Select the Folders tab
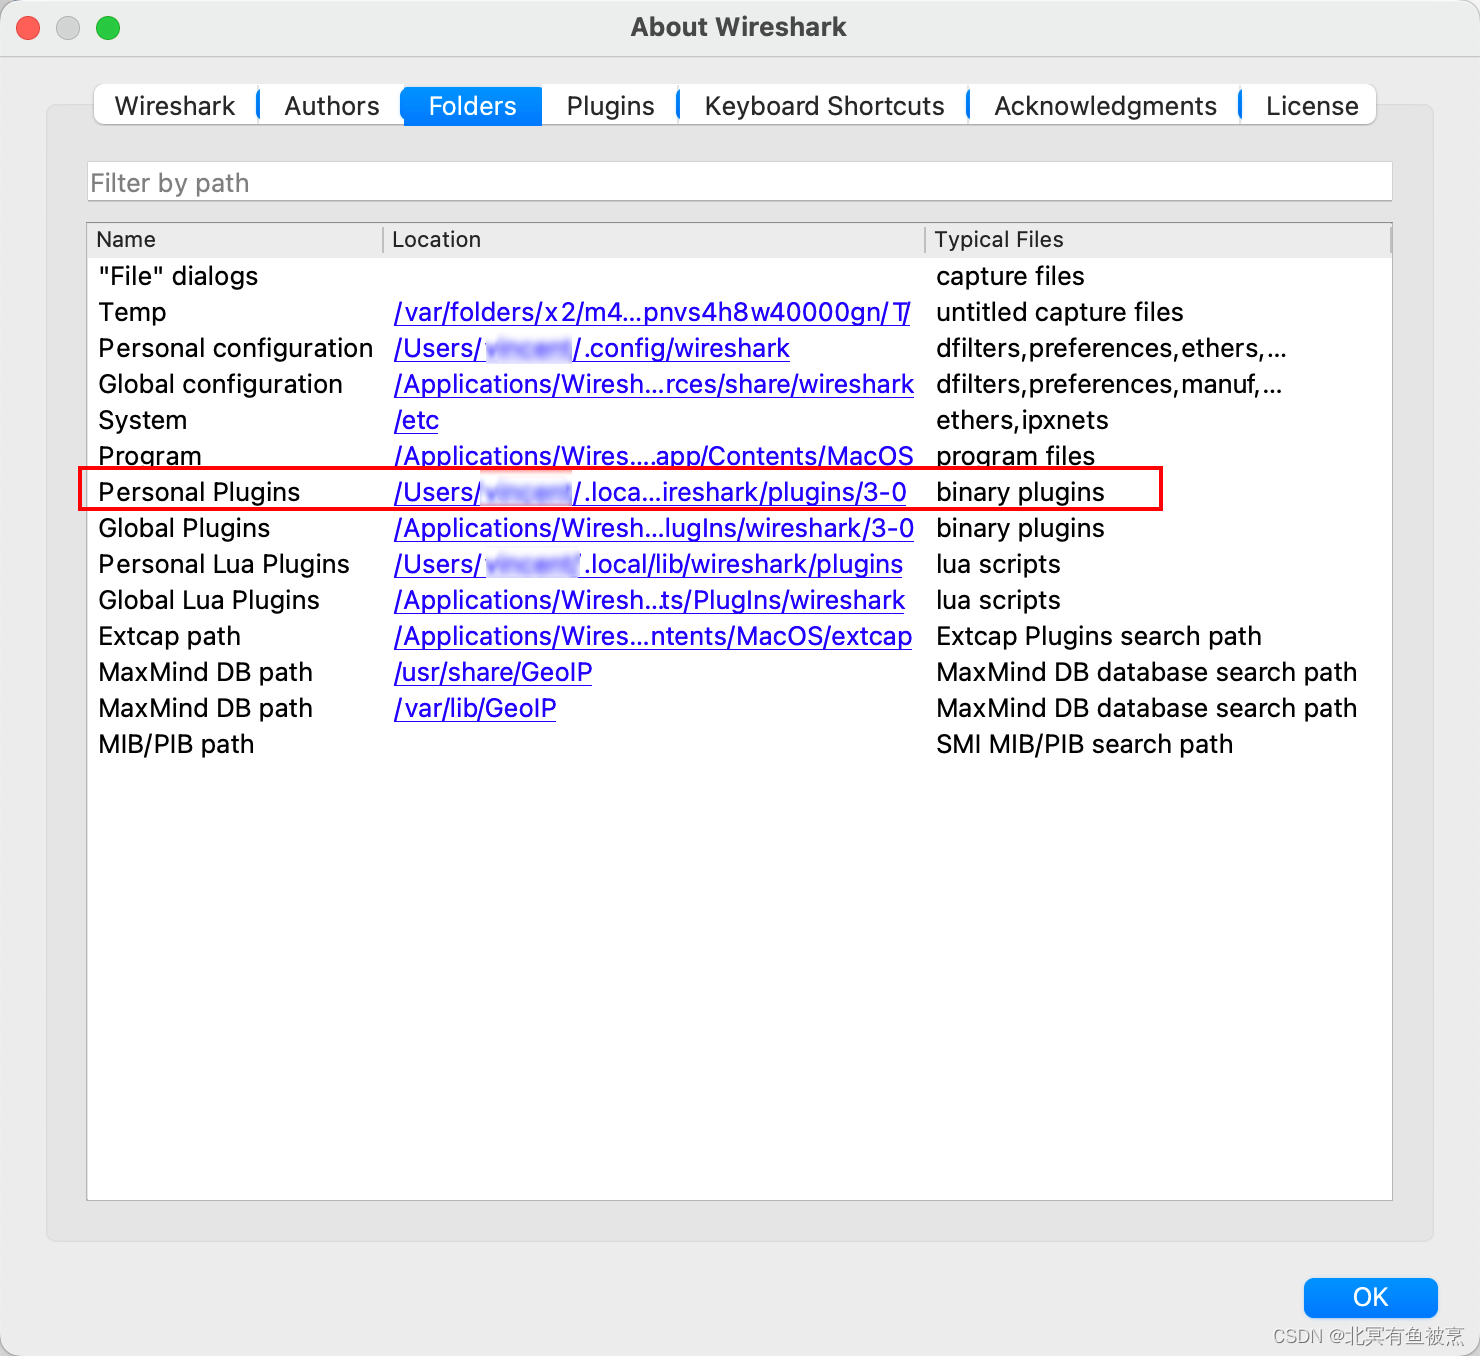This screenshot has height=1356, width=1480. point(472,106)
